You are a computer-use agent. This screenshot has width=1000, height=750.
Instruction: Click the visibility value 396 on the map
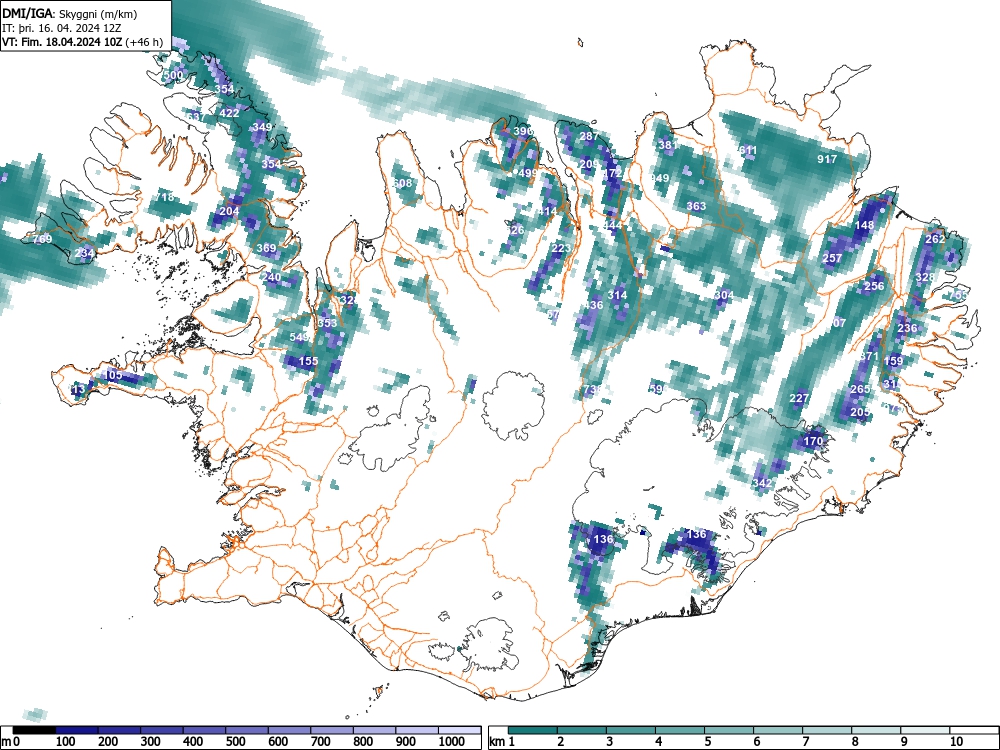523,131
